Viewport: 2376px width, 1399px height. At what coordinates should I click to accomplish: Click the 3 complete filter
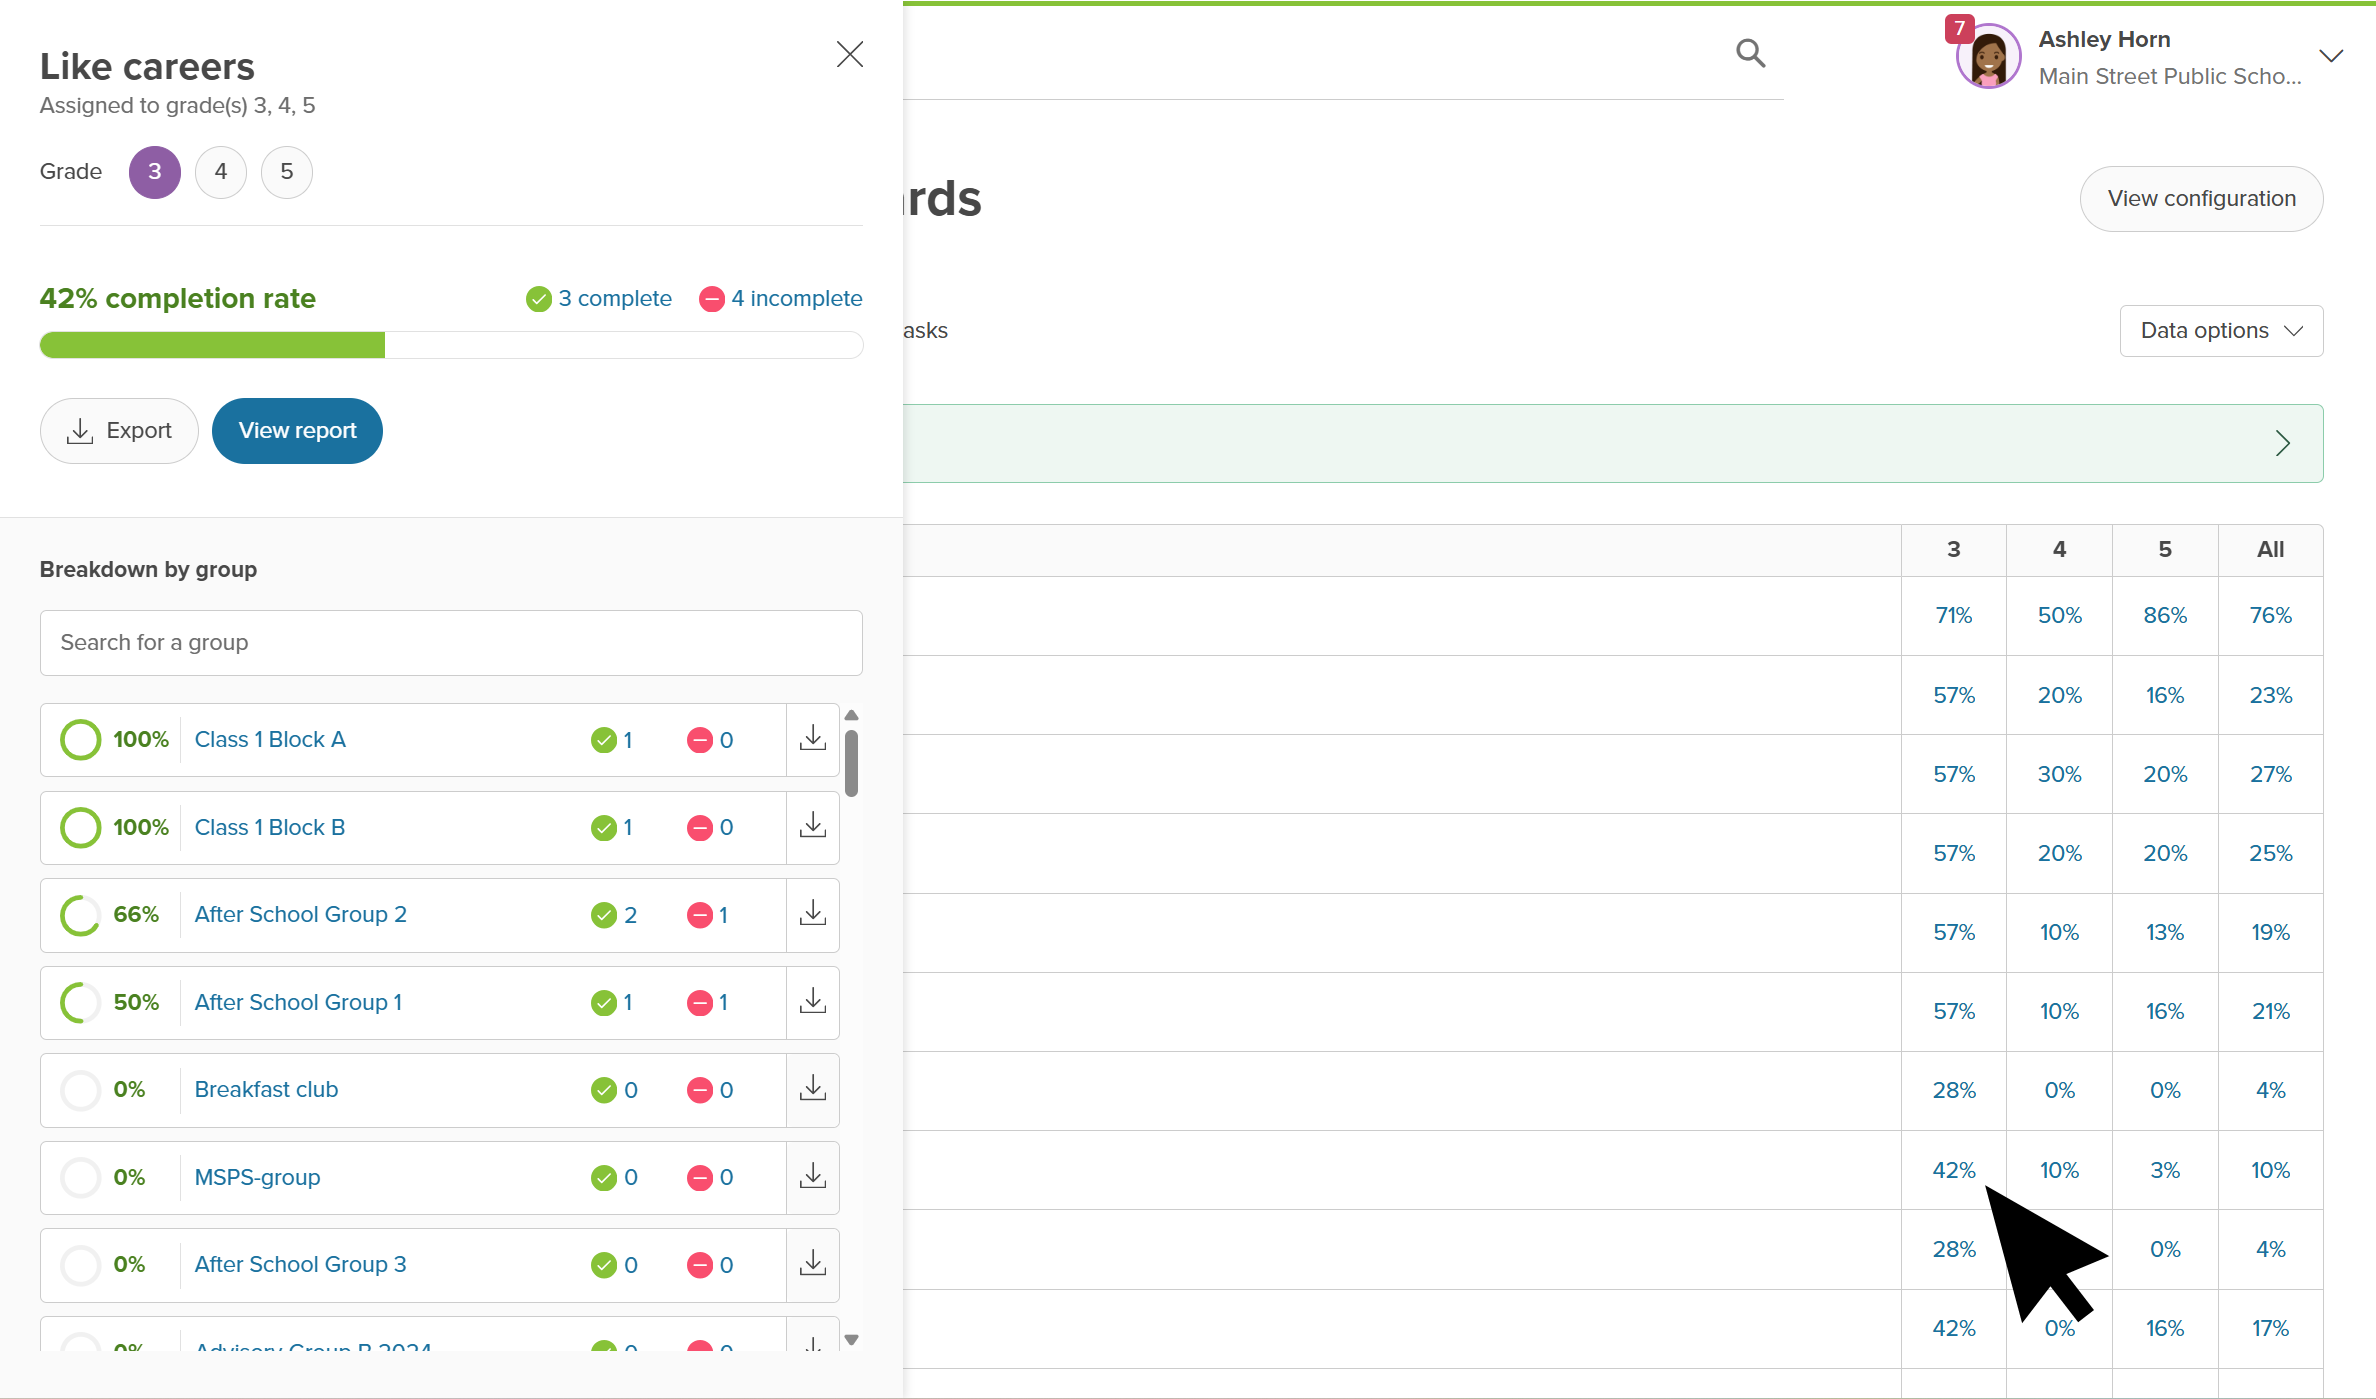(599, 299)
